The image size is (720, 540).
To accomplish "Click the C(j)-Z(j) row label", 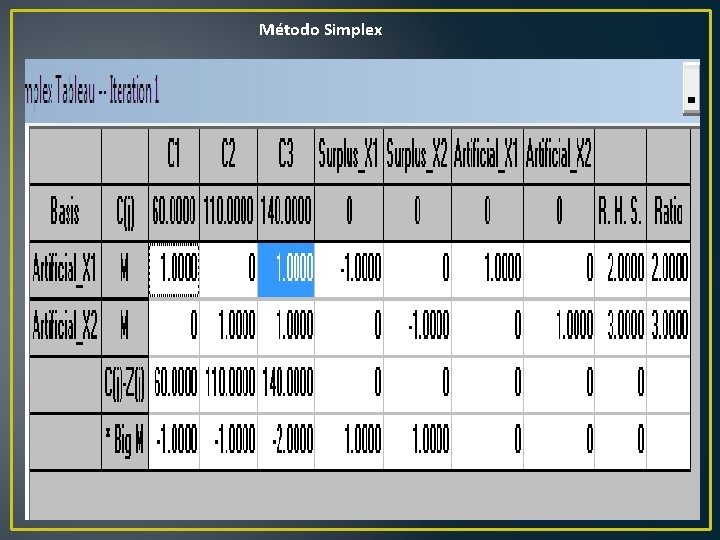I will (125, 385).
